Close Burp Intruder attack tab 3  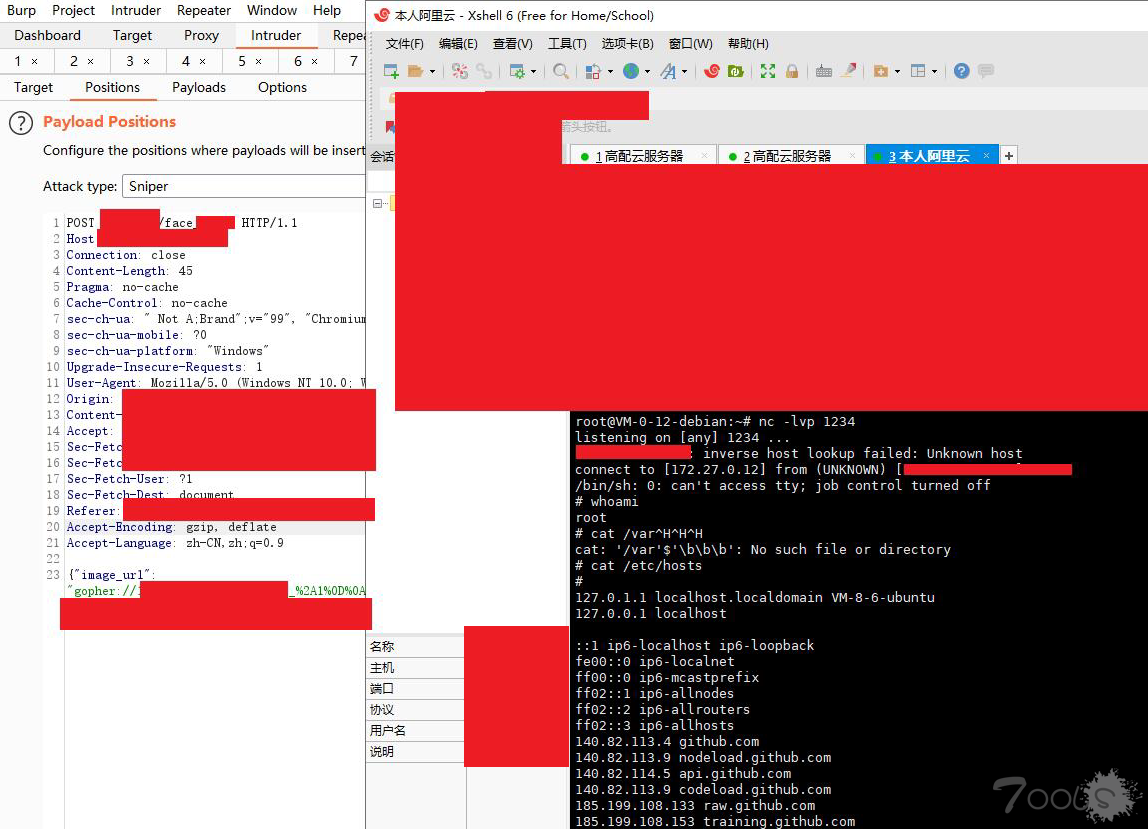(146, 62)
